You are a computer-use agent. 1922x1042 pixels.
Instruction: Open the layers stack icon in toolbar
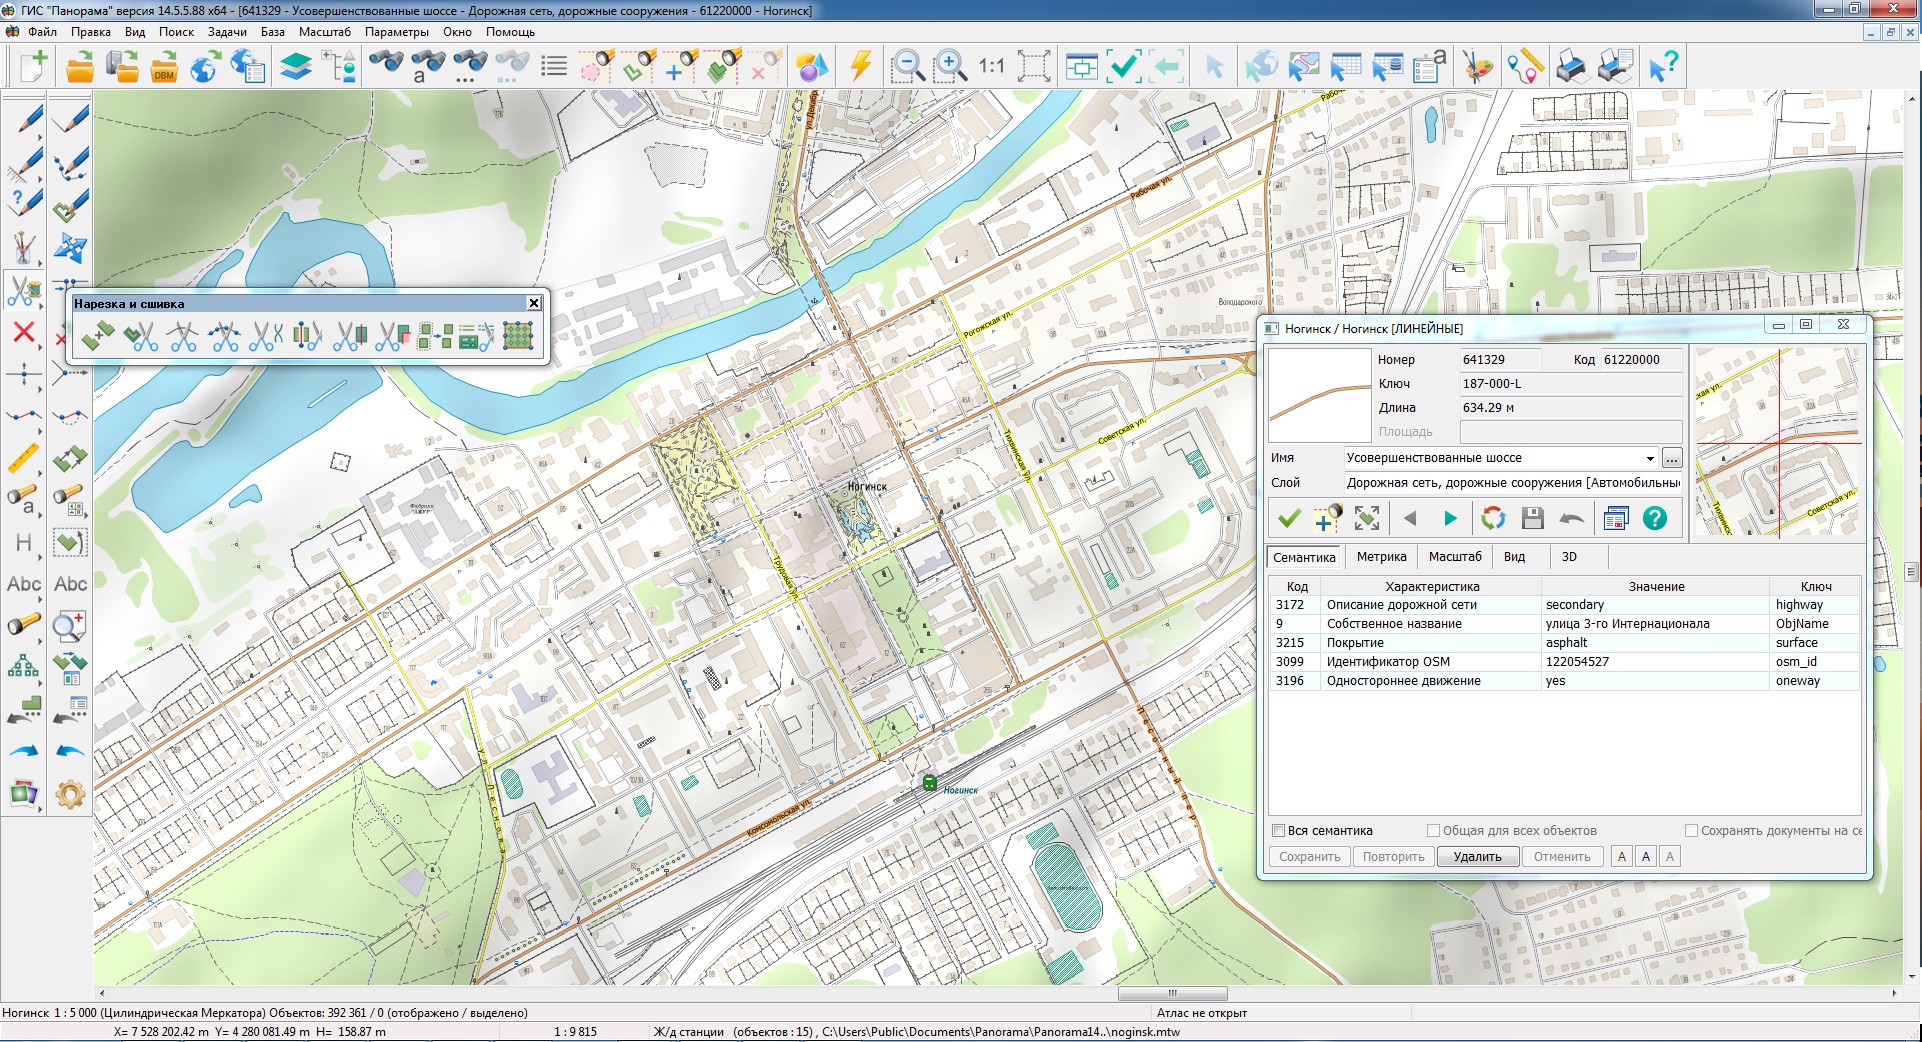tap(296, 67)
